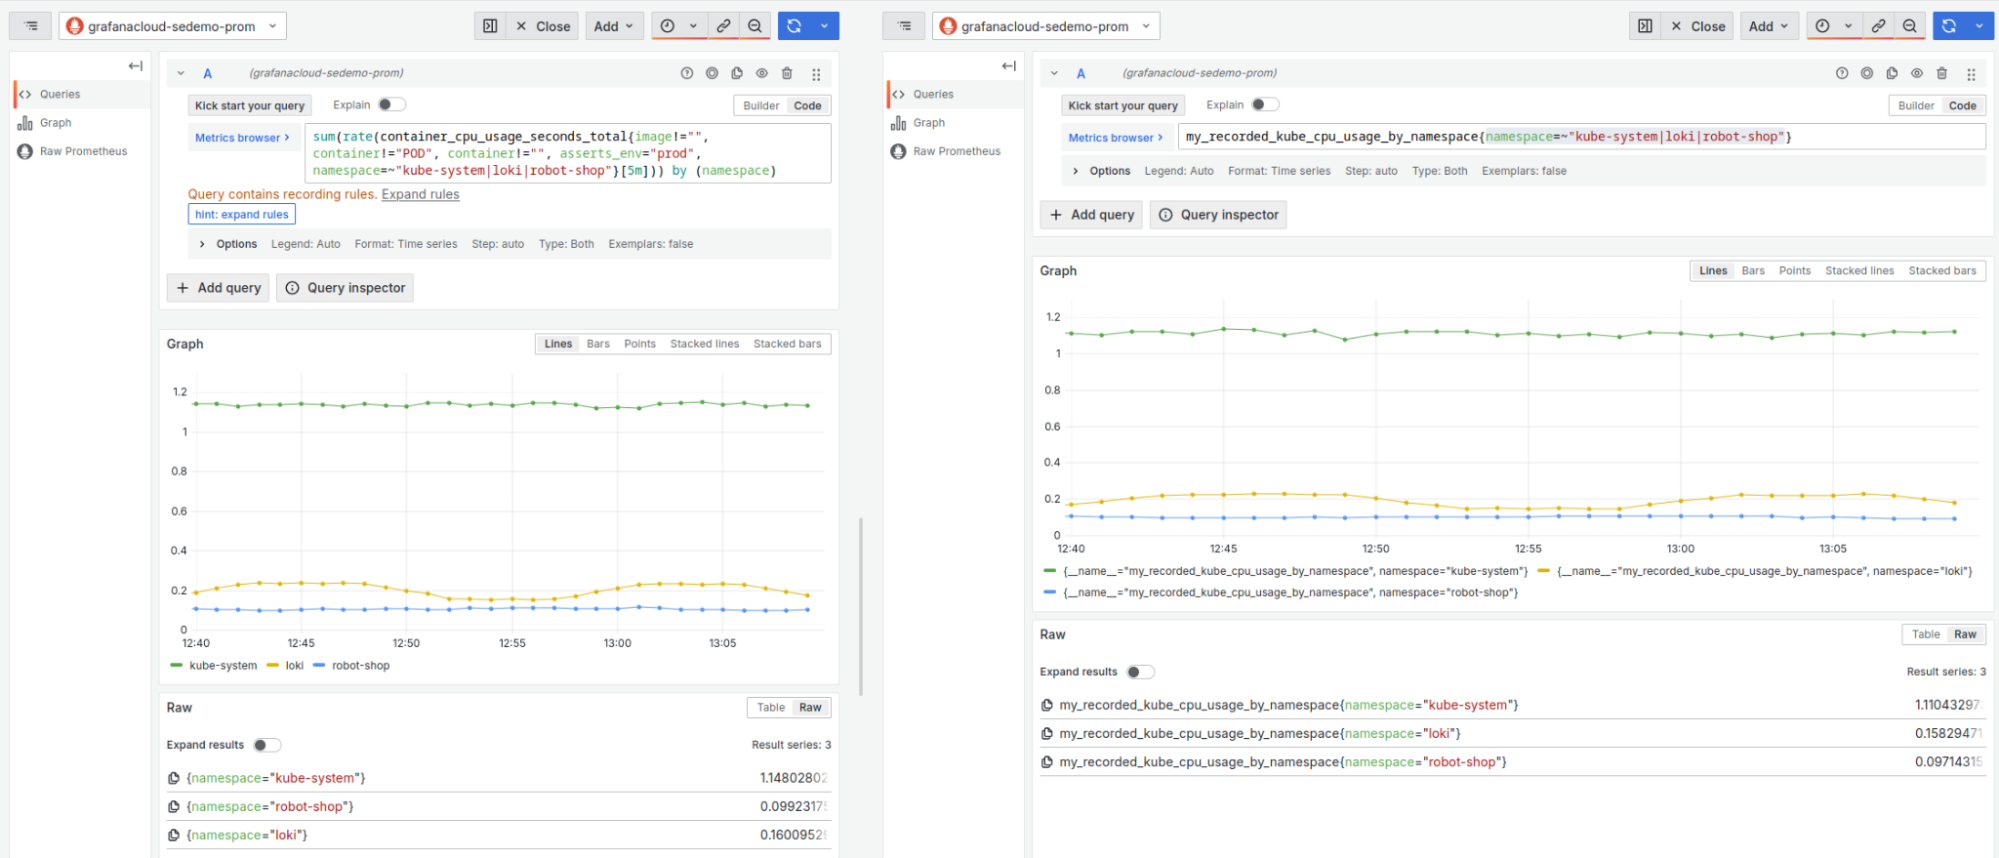1999x858 pixels.
Task: Run query with left refresh icon
Action: point(794,26)
